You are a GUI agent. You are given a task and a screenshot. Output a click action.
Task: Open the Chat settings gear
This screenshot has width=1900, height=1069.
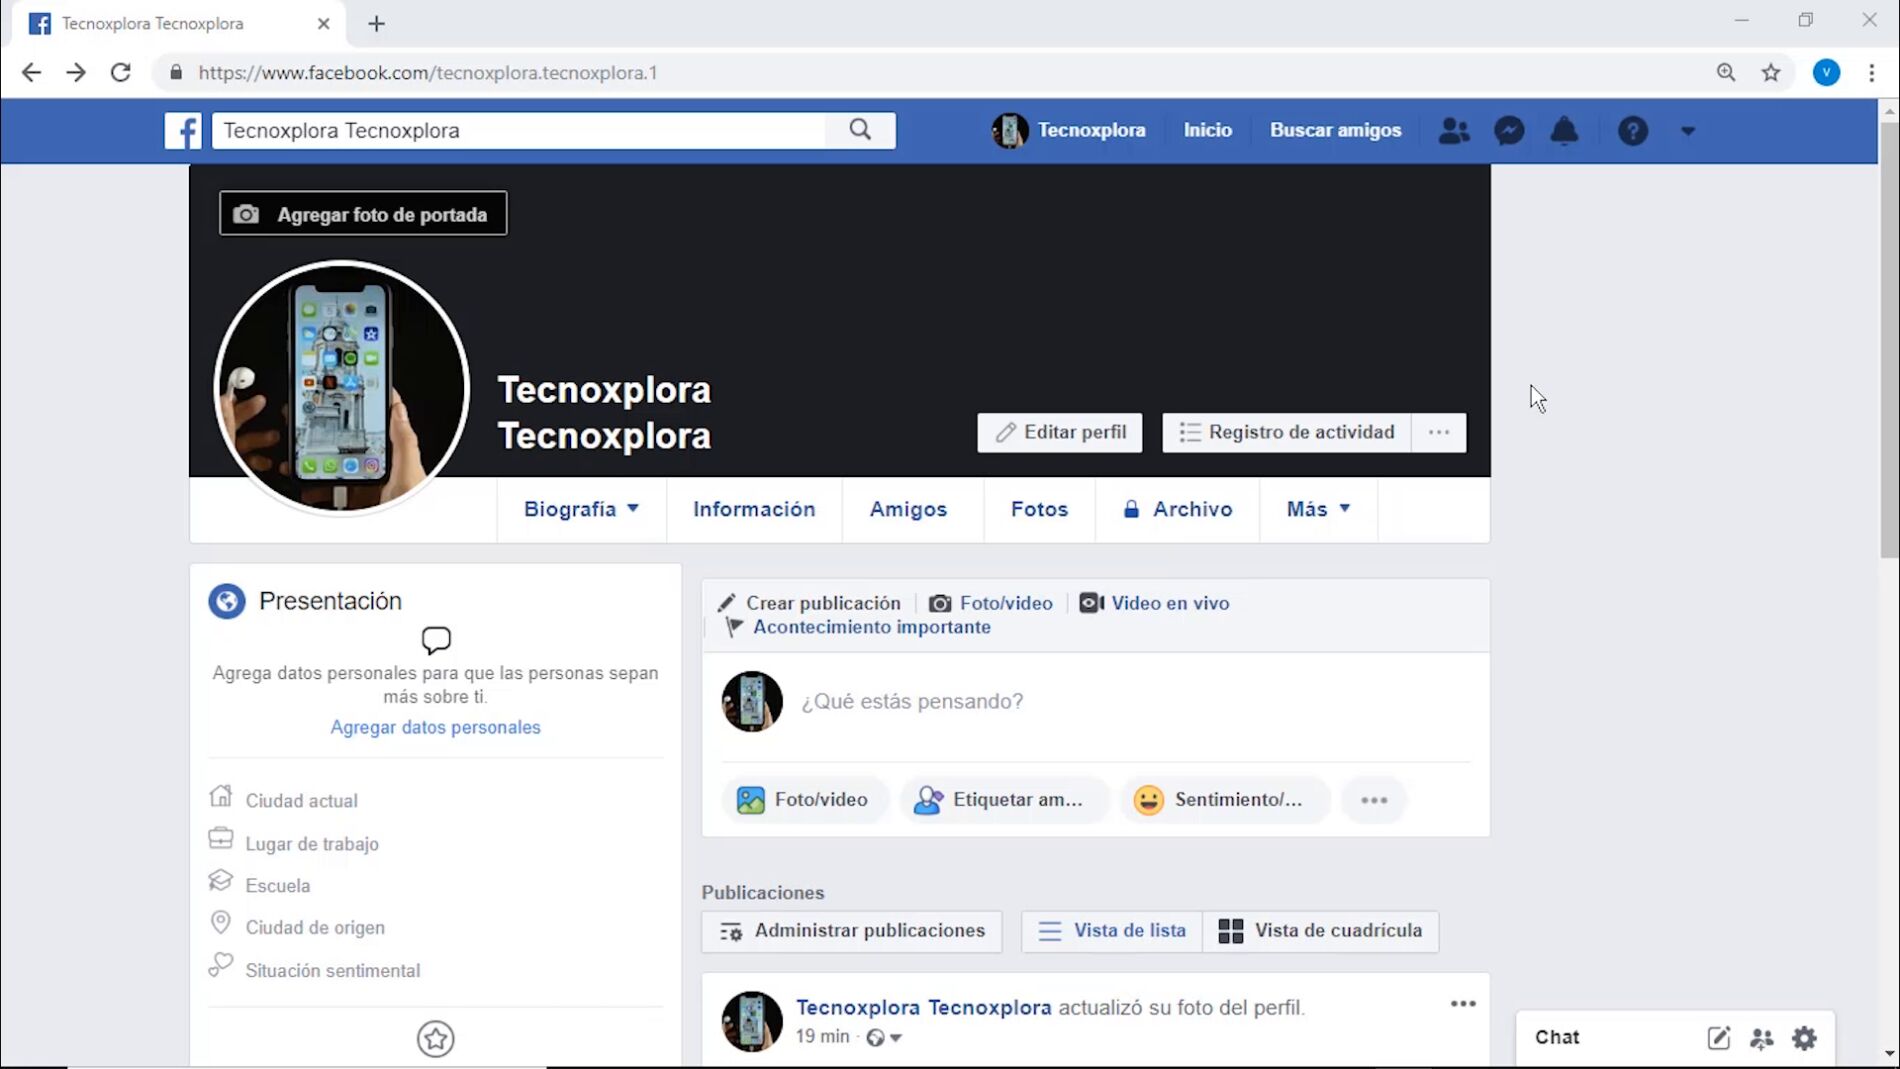[1804, 1038]
